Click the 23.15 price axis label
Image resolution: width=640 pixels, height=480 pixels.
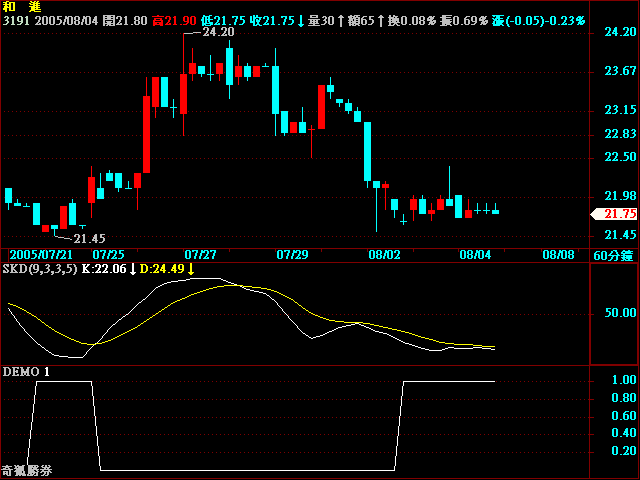tap(620, 110)
